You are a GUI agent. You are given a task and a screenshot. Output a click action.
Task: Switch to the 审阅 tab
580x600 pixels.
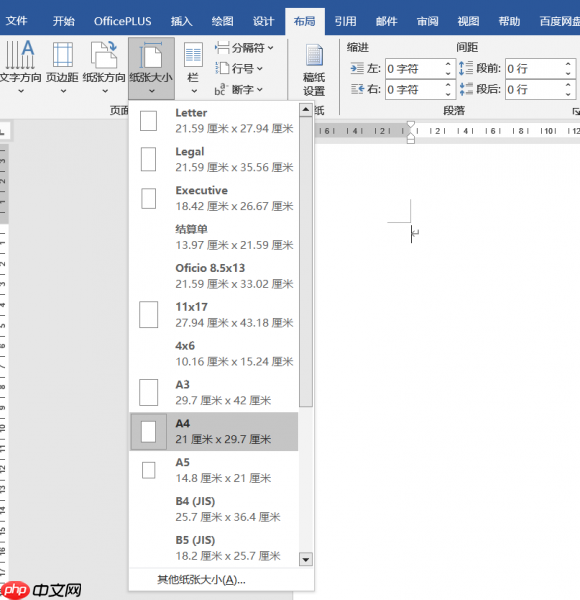click(427, 21)
